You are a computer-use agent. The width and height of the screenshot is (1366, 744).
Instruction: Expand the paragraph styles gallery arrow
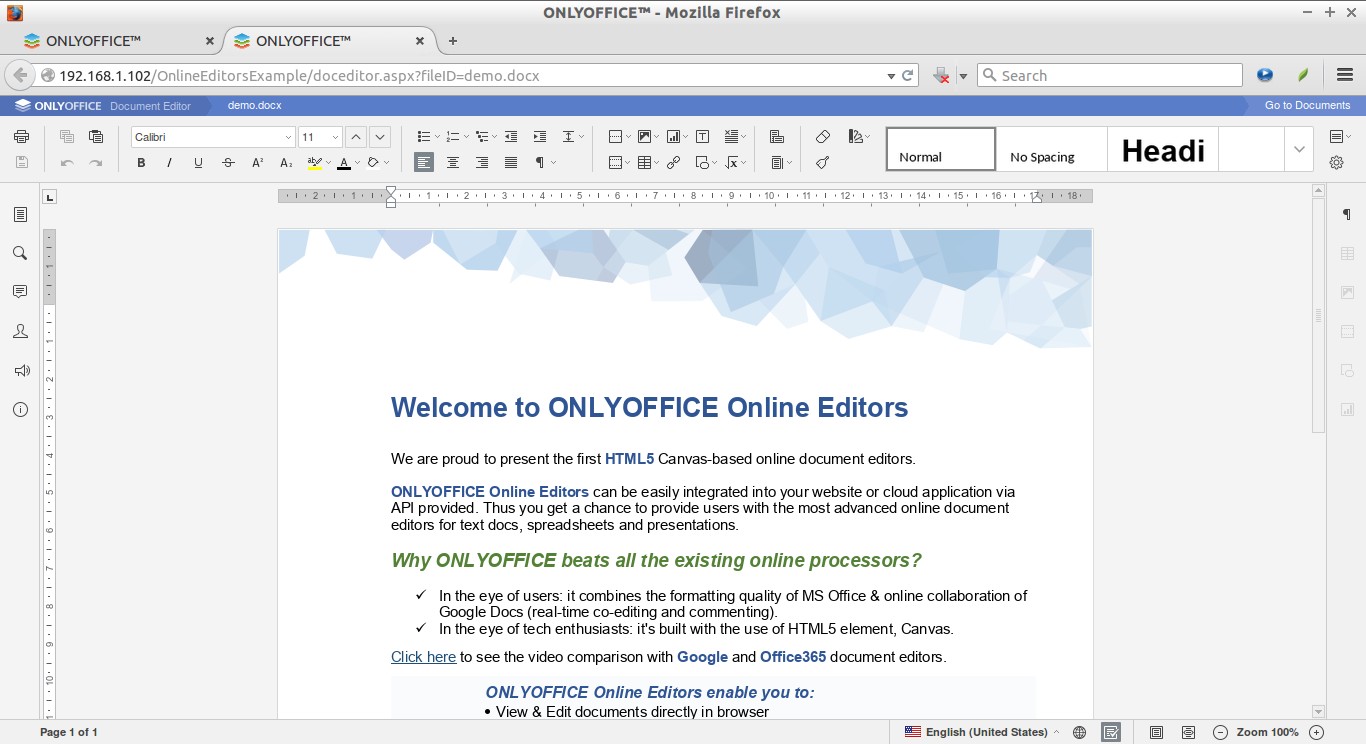pos(1299,150)
